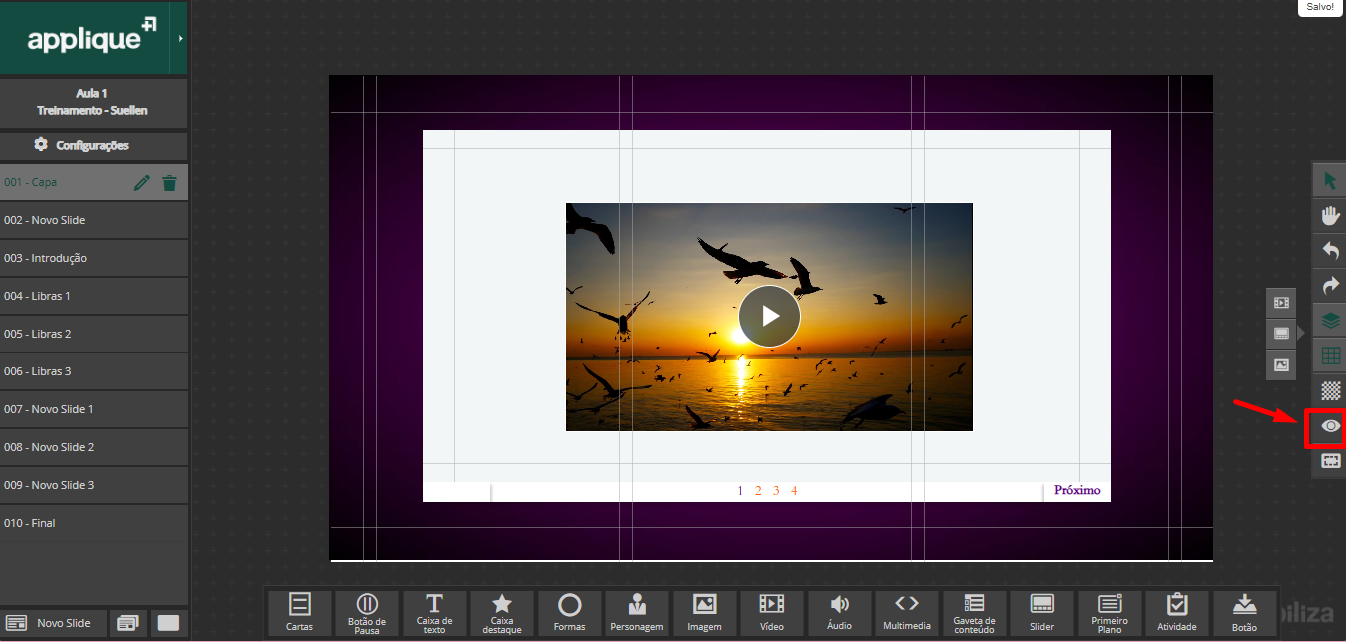Open the Gaveta de conteúdo tool
Screen dimensions: 1346x642
click(974, 612)
